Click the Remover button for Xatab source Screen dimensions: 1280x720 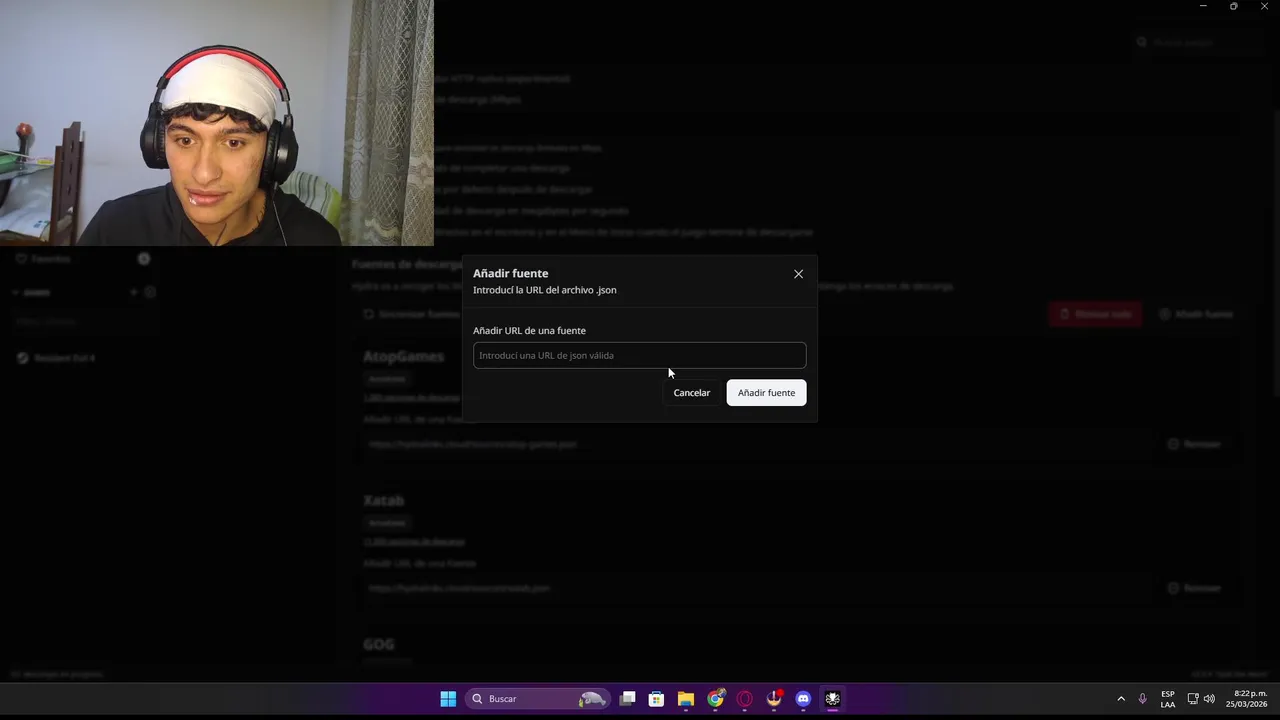coord(1194,588)
